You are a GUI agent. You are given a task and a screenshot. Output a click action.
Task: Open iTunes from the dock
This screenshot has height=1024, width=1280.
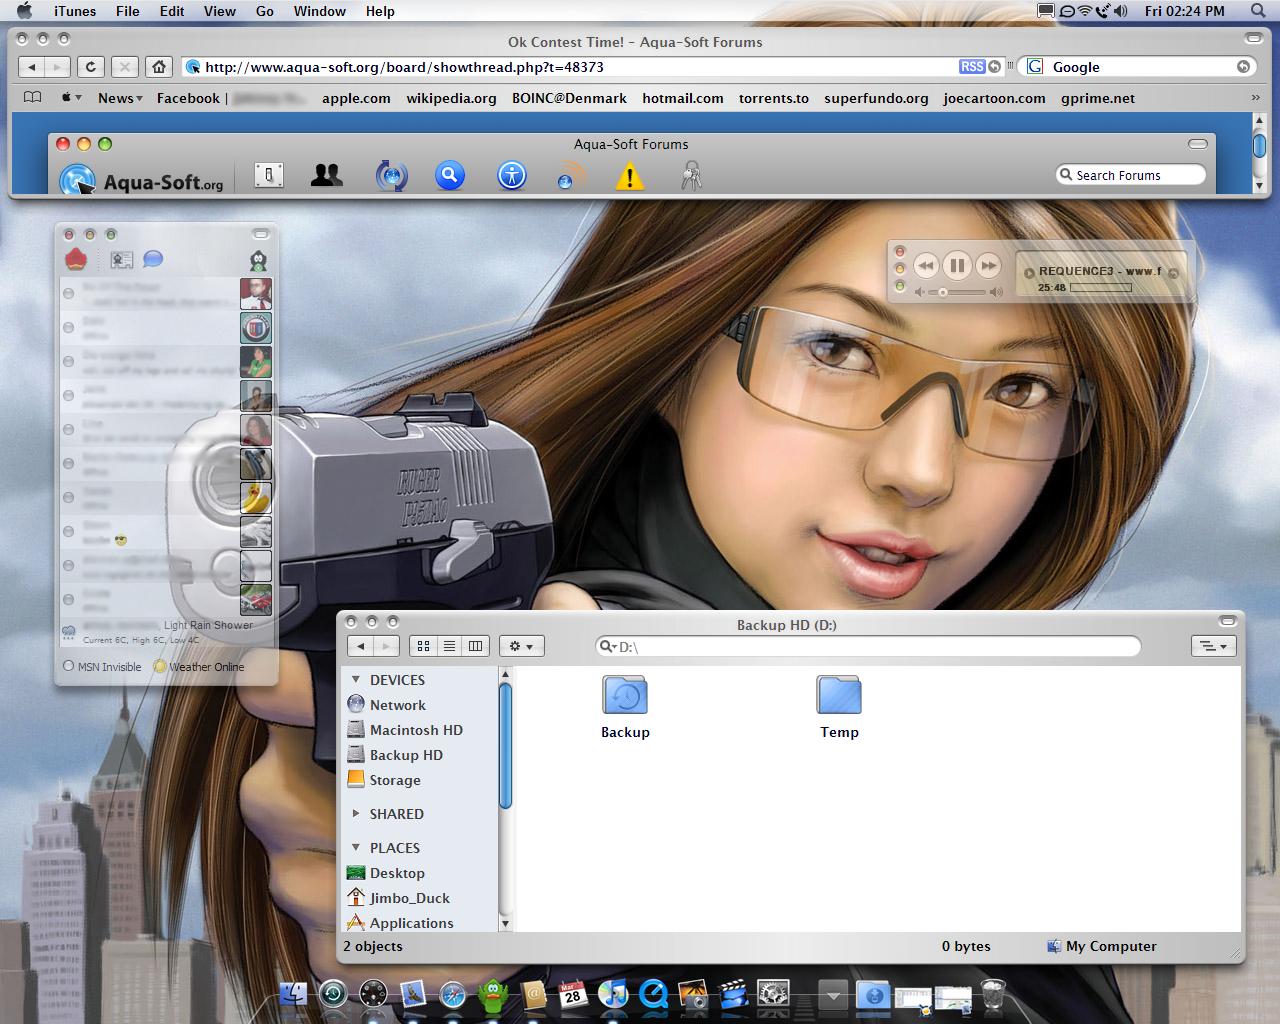tap(613, 994)
